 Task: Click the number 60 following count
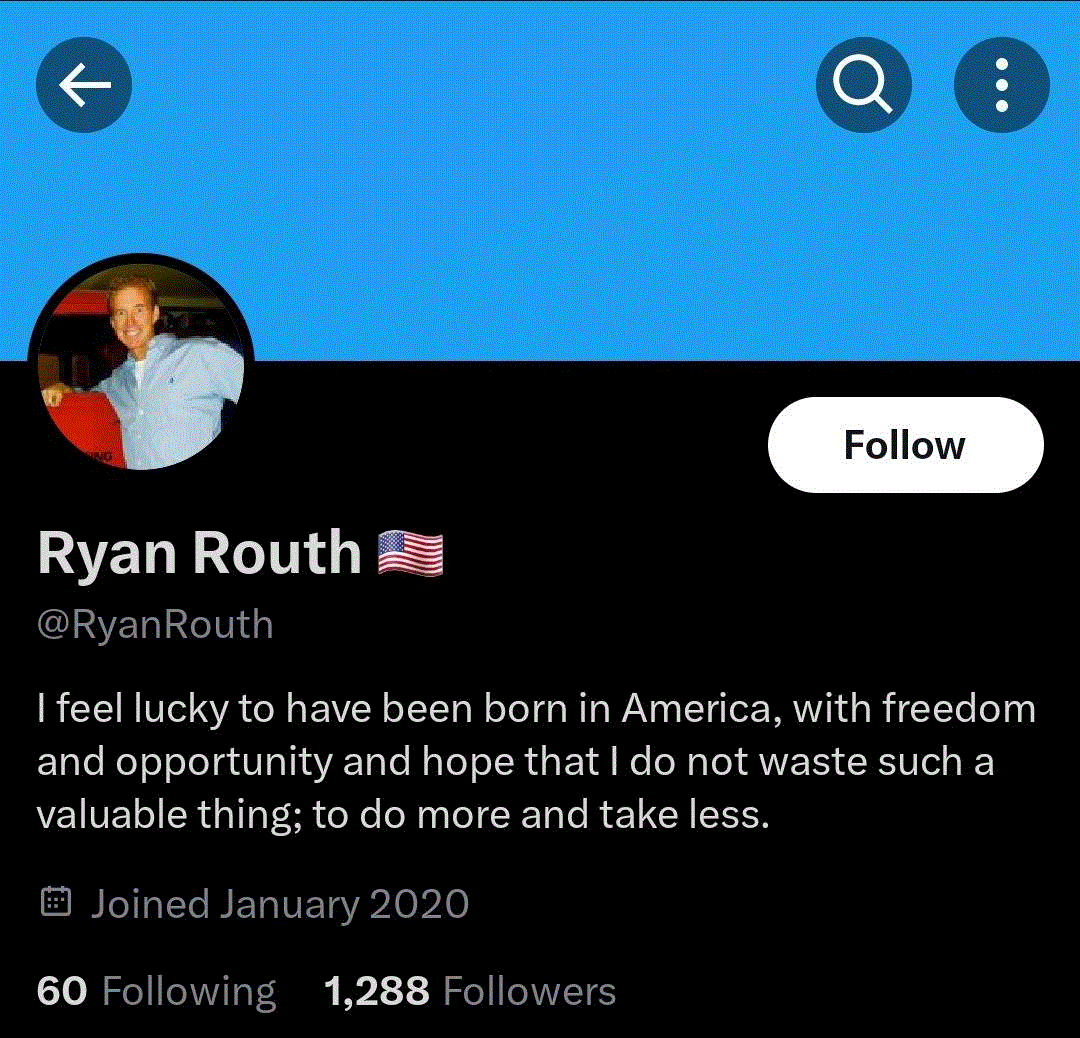point(62,991)
